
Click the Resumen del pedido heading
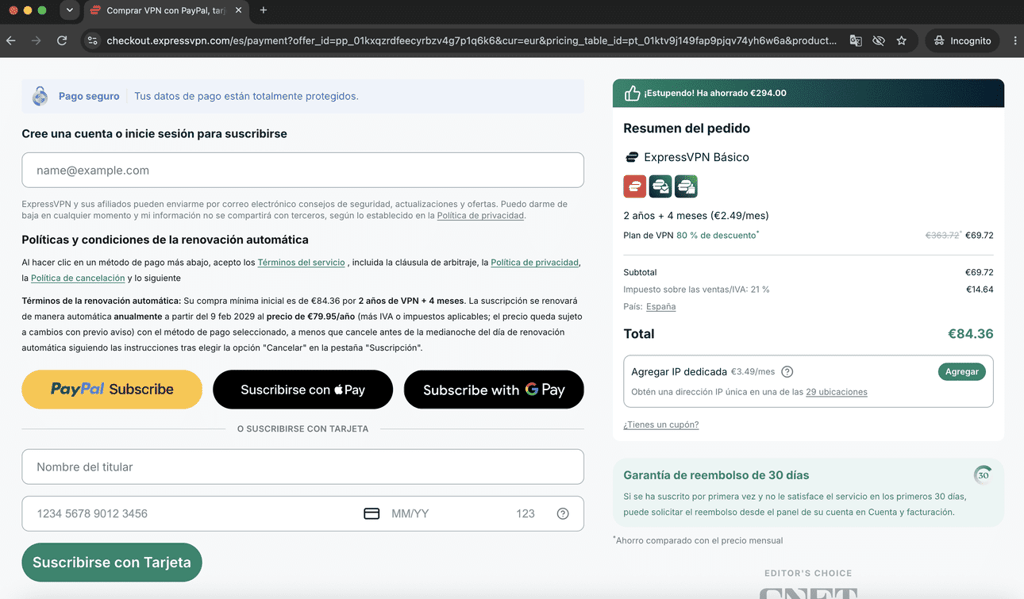coord(686,128)
